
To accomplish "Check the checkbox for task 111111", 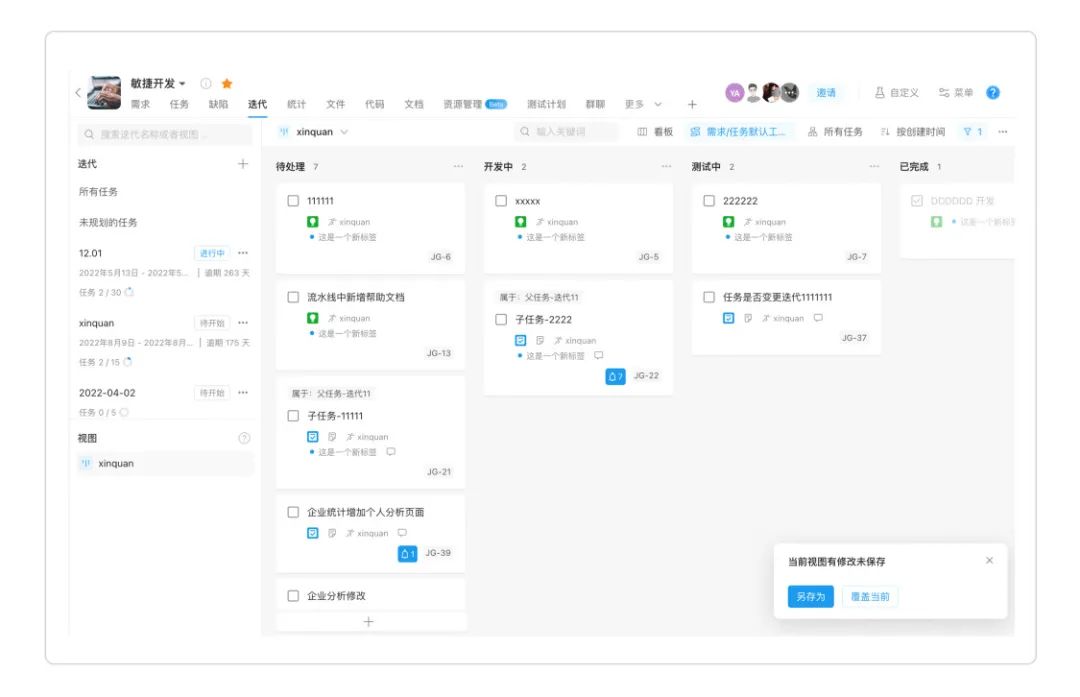I will coord(293,201).
